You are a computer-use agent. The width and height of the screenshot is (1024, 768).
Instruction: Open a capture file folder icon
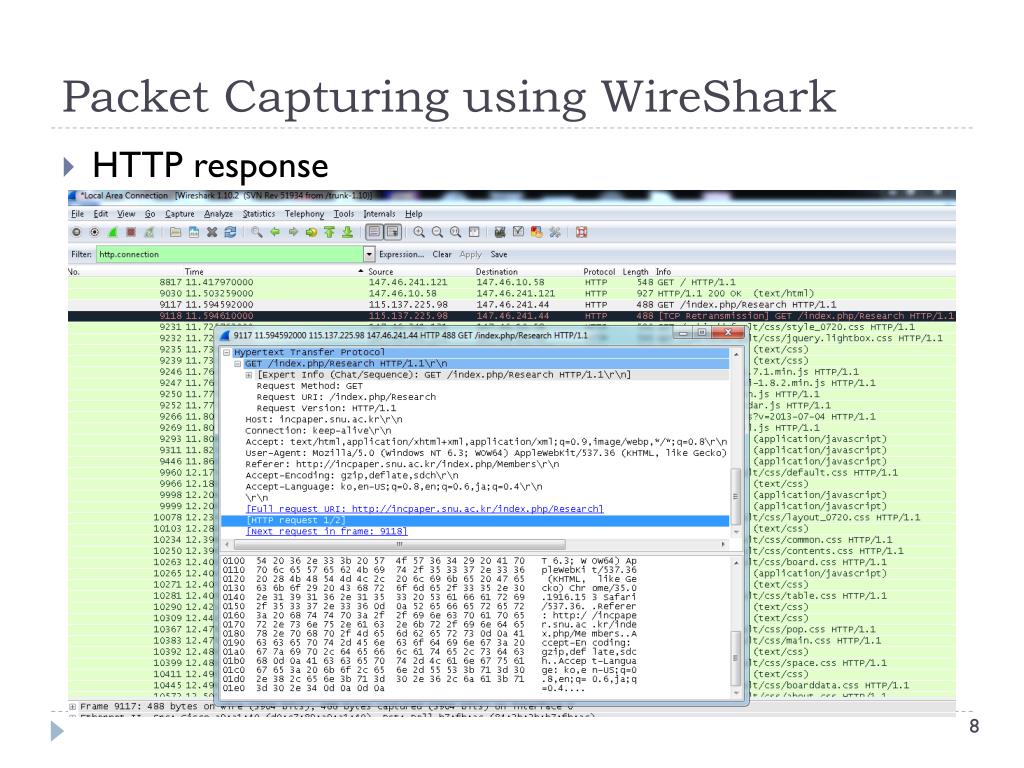[x=175, y=232]
